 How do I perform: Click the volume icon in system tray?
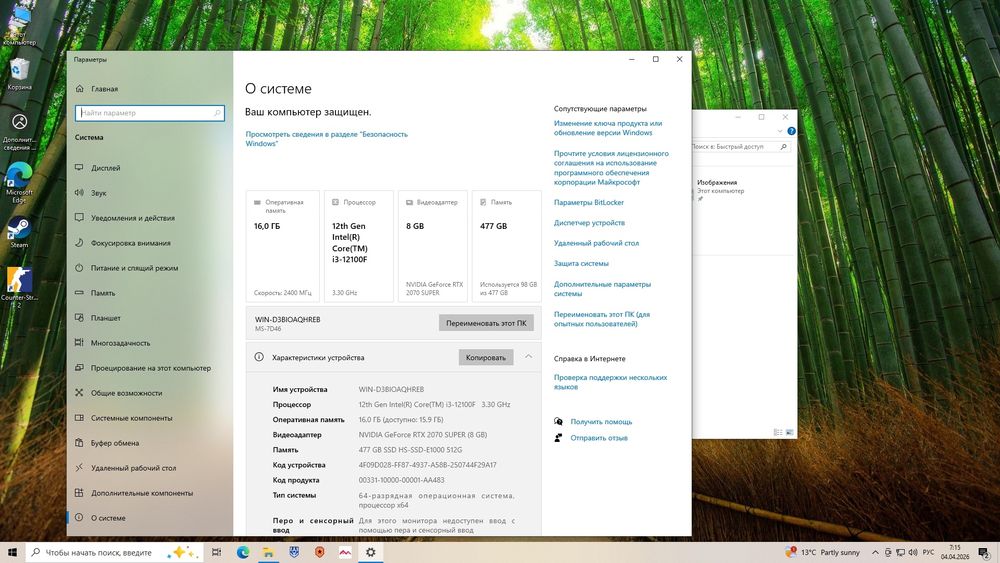pos(913,552)
